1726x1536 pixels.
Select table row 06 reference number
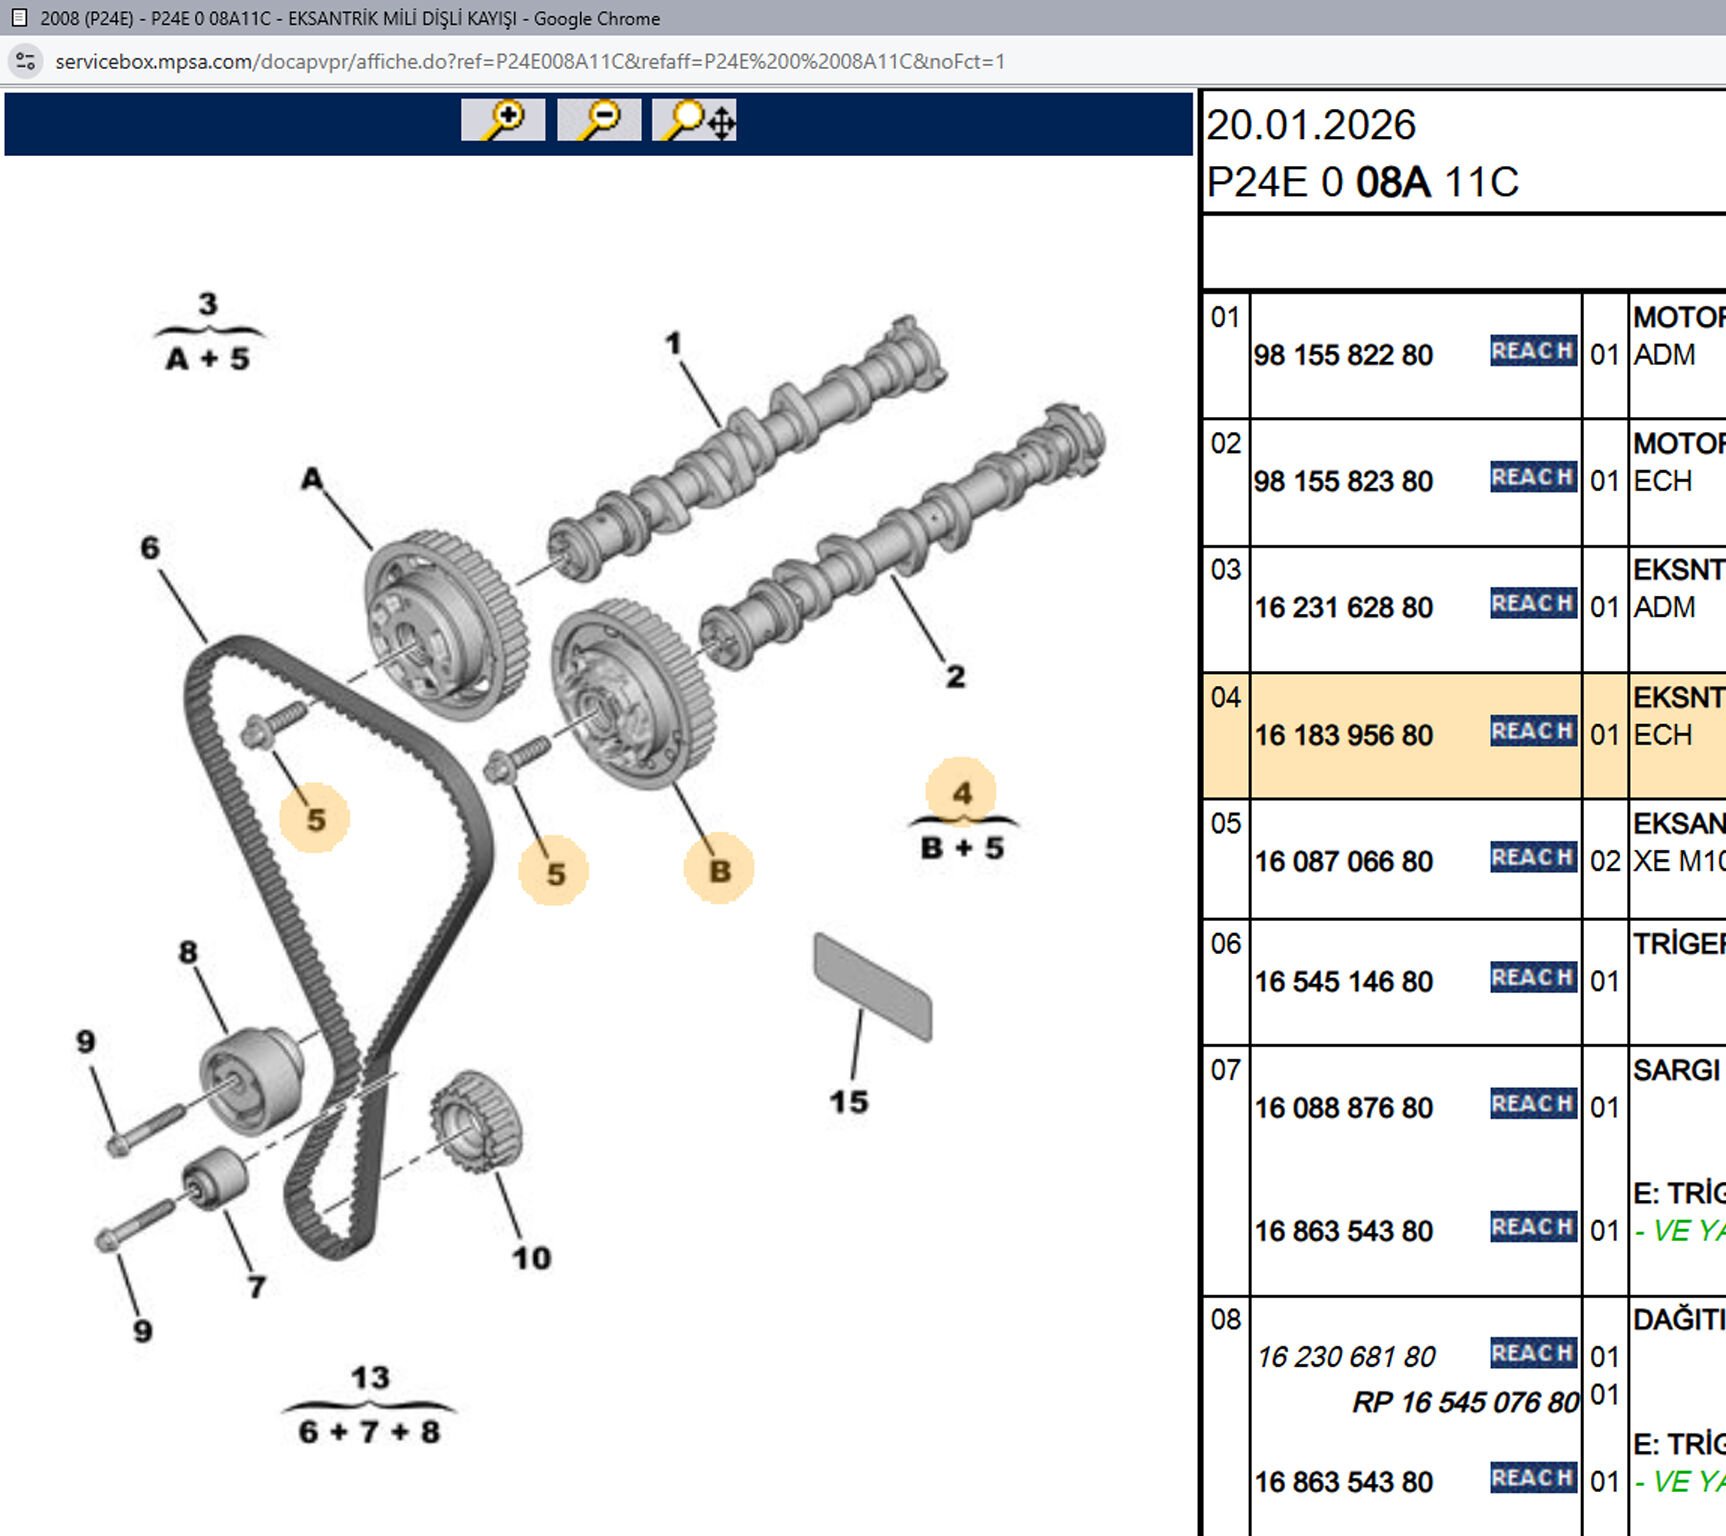click(1225, 944)
